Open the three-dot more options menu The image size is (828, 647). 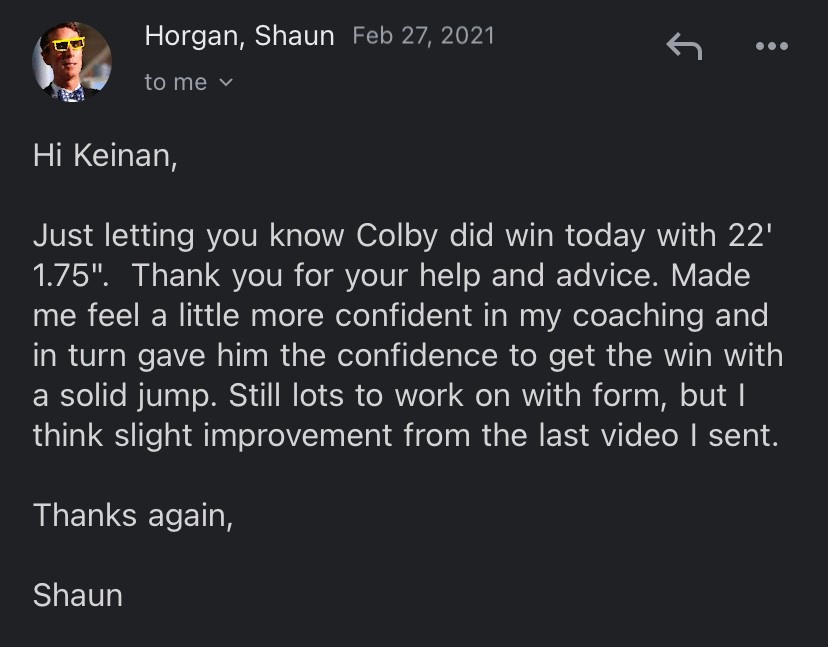click(771, 46)
